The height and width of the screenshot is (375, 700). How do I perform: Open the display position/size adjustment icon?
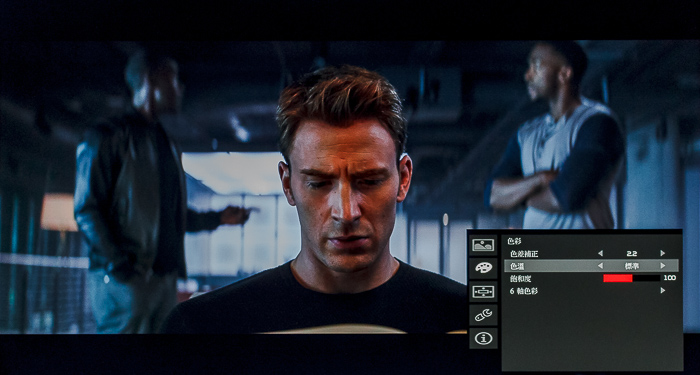483,292
